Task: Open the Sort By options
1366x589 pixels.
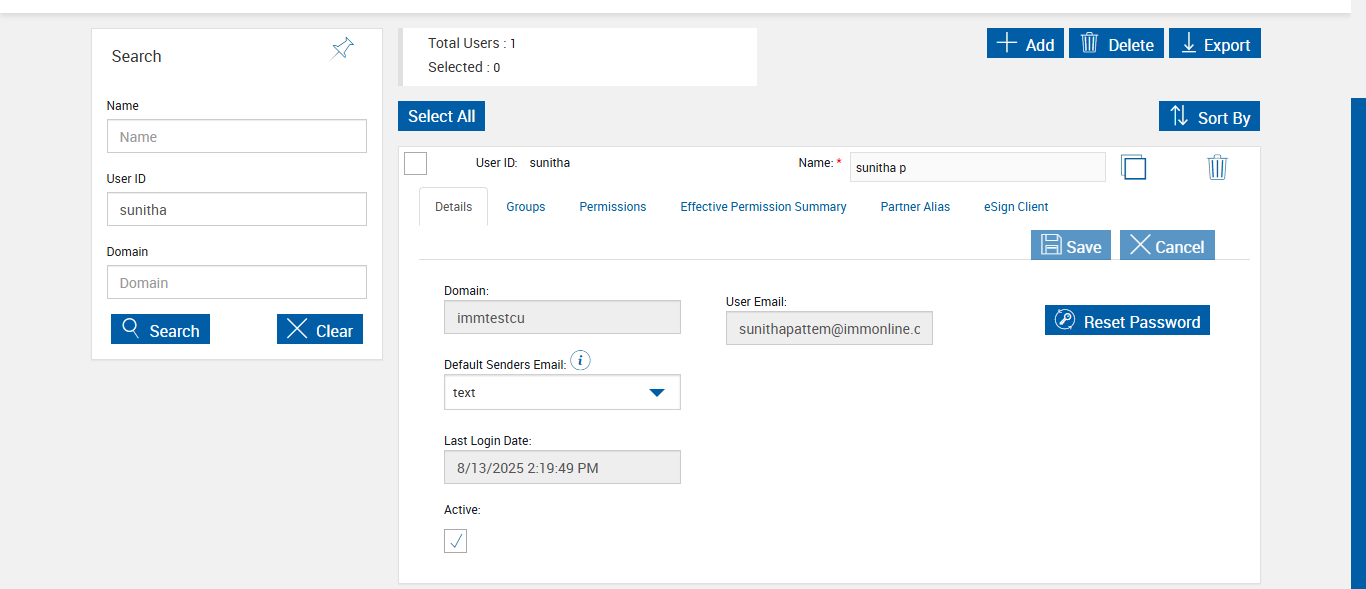Action: (1209, 117)
